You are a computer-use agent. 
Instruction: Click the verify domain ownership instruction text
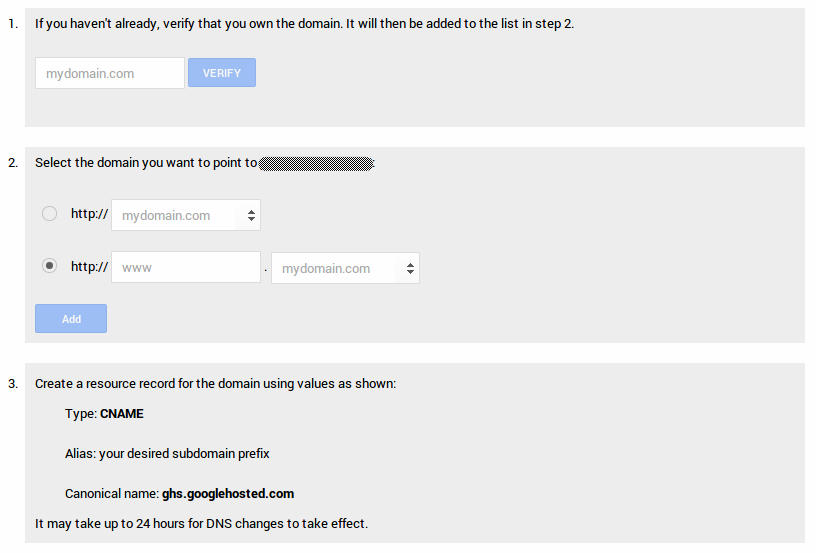click(304, 23)
